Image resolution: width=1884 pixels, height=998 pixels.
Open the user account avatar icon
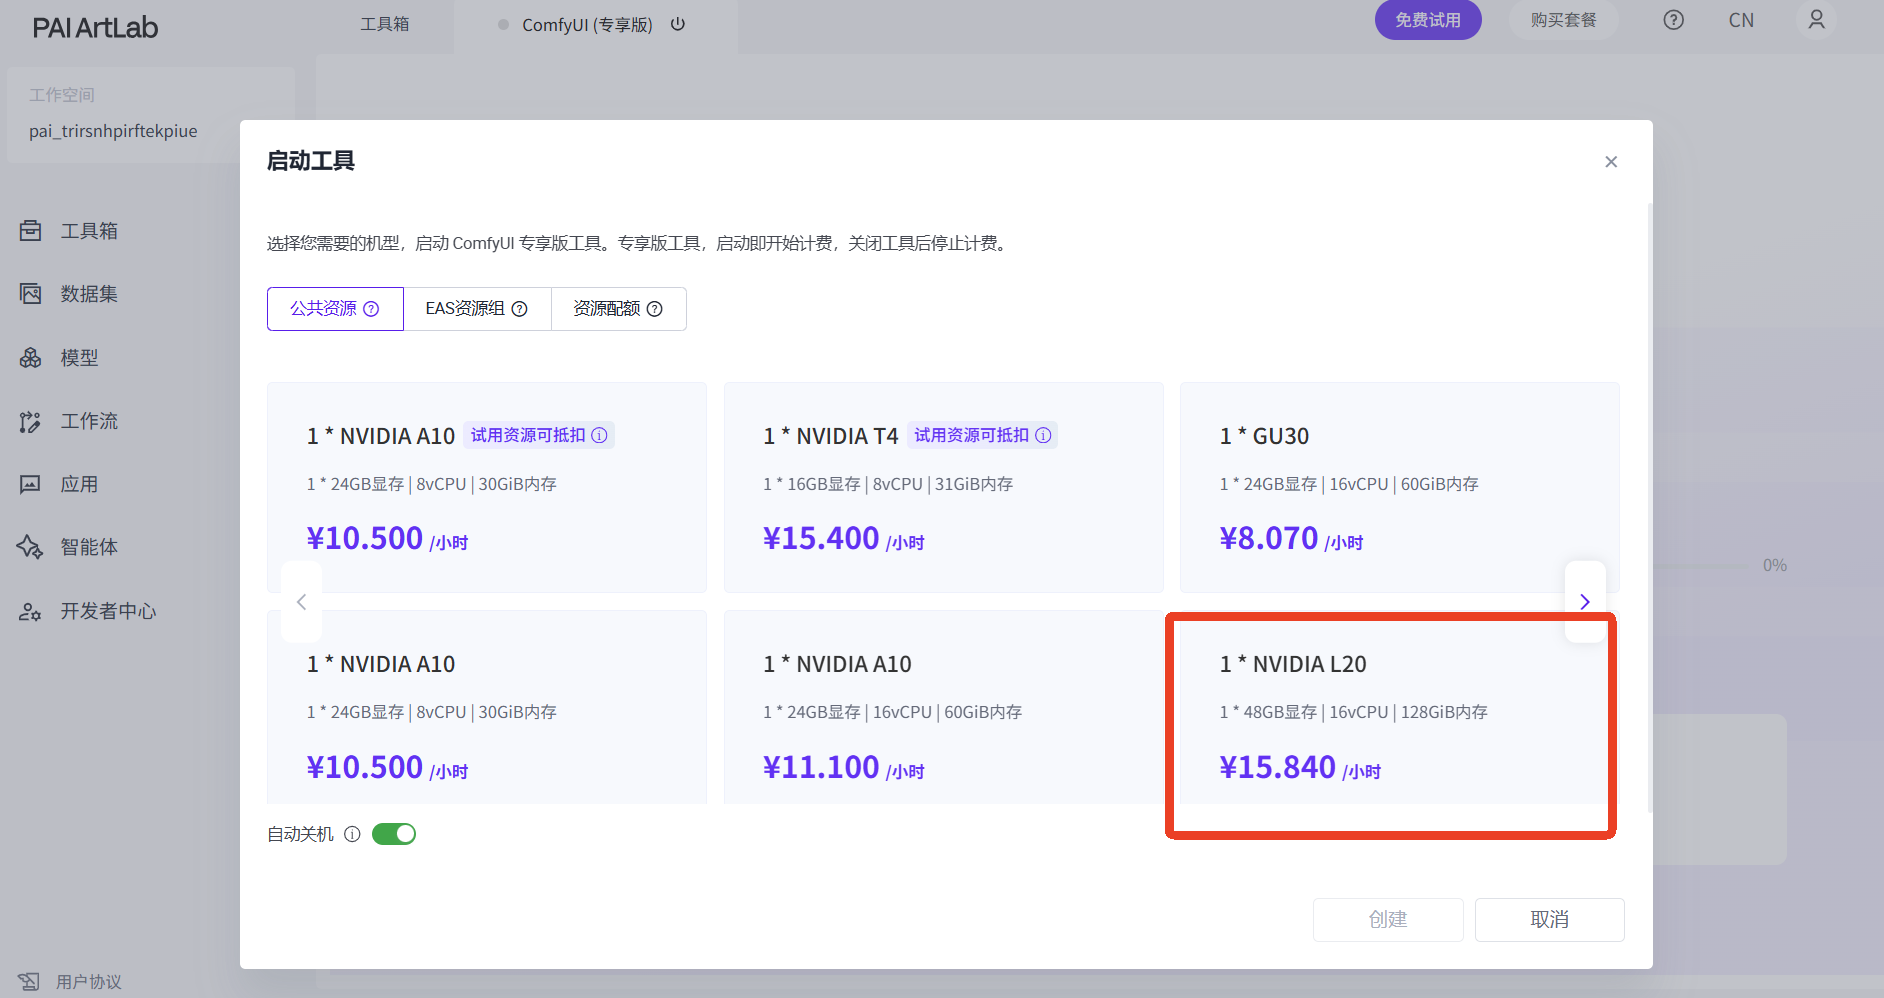[x=1817, y=20]
